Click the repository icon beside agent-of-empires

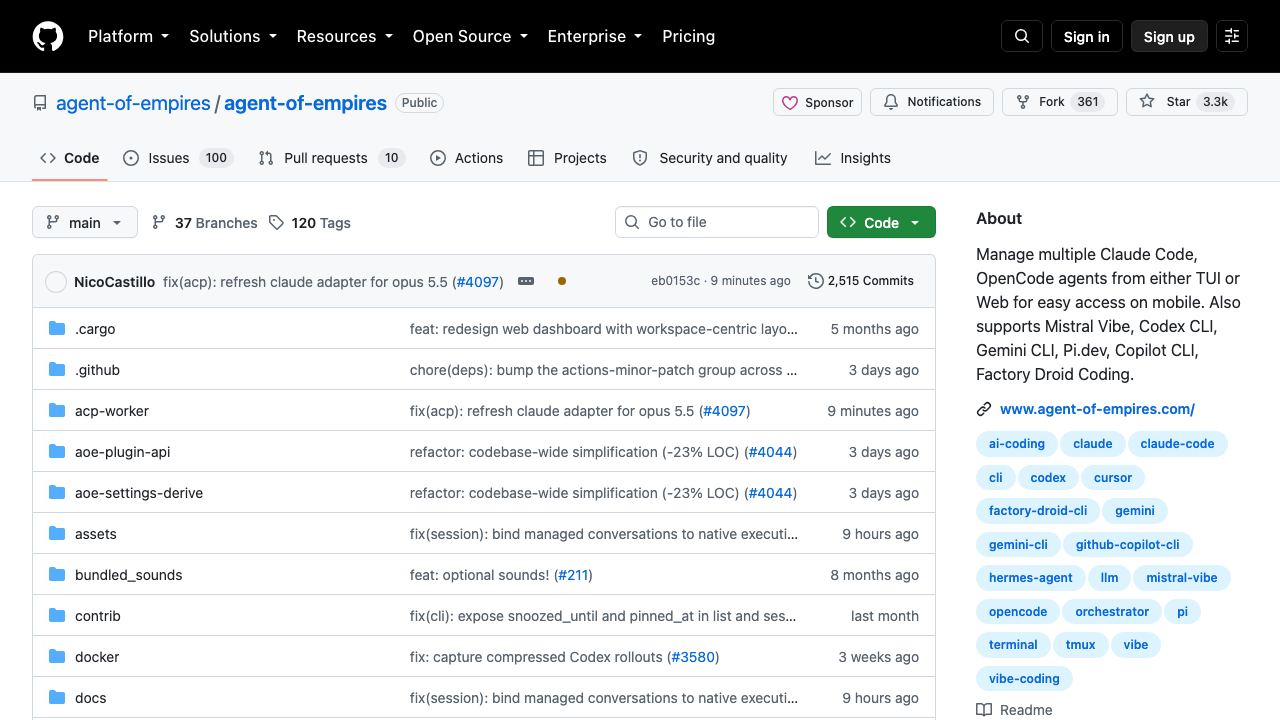coord(40,103)
